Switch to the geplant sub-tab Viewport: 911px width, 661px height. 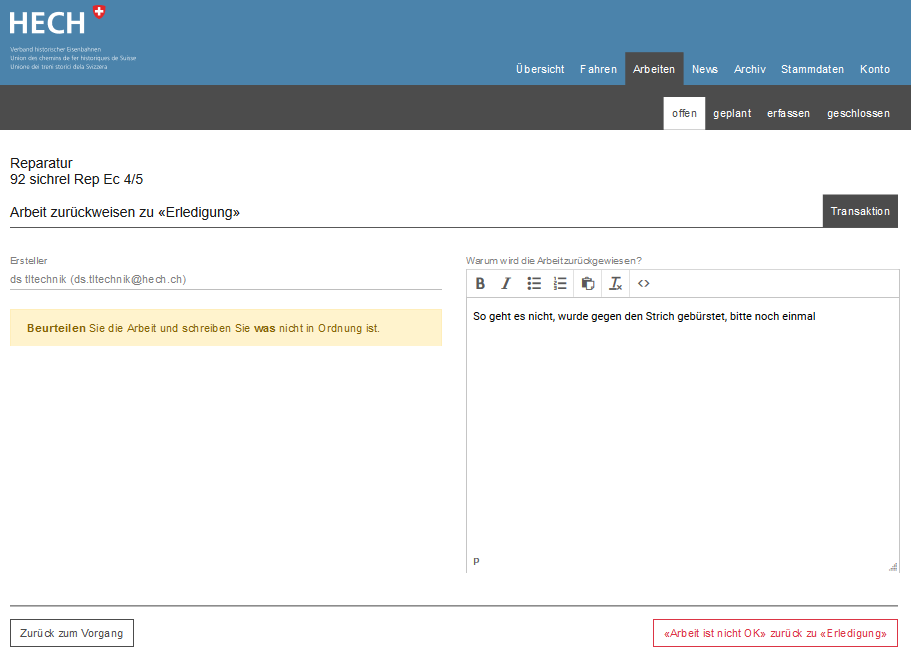732,114
